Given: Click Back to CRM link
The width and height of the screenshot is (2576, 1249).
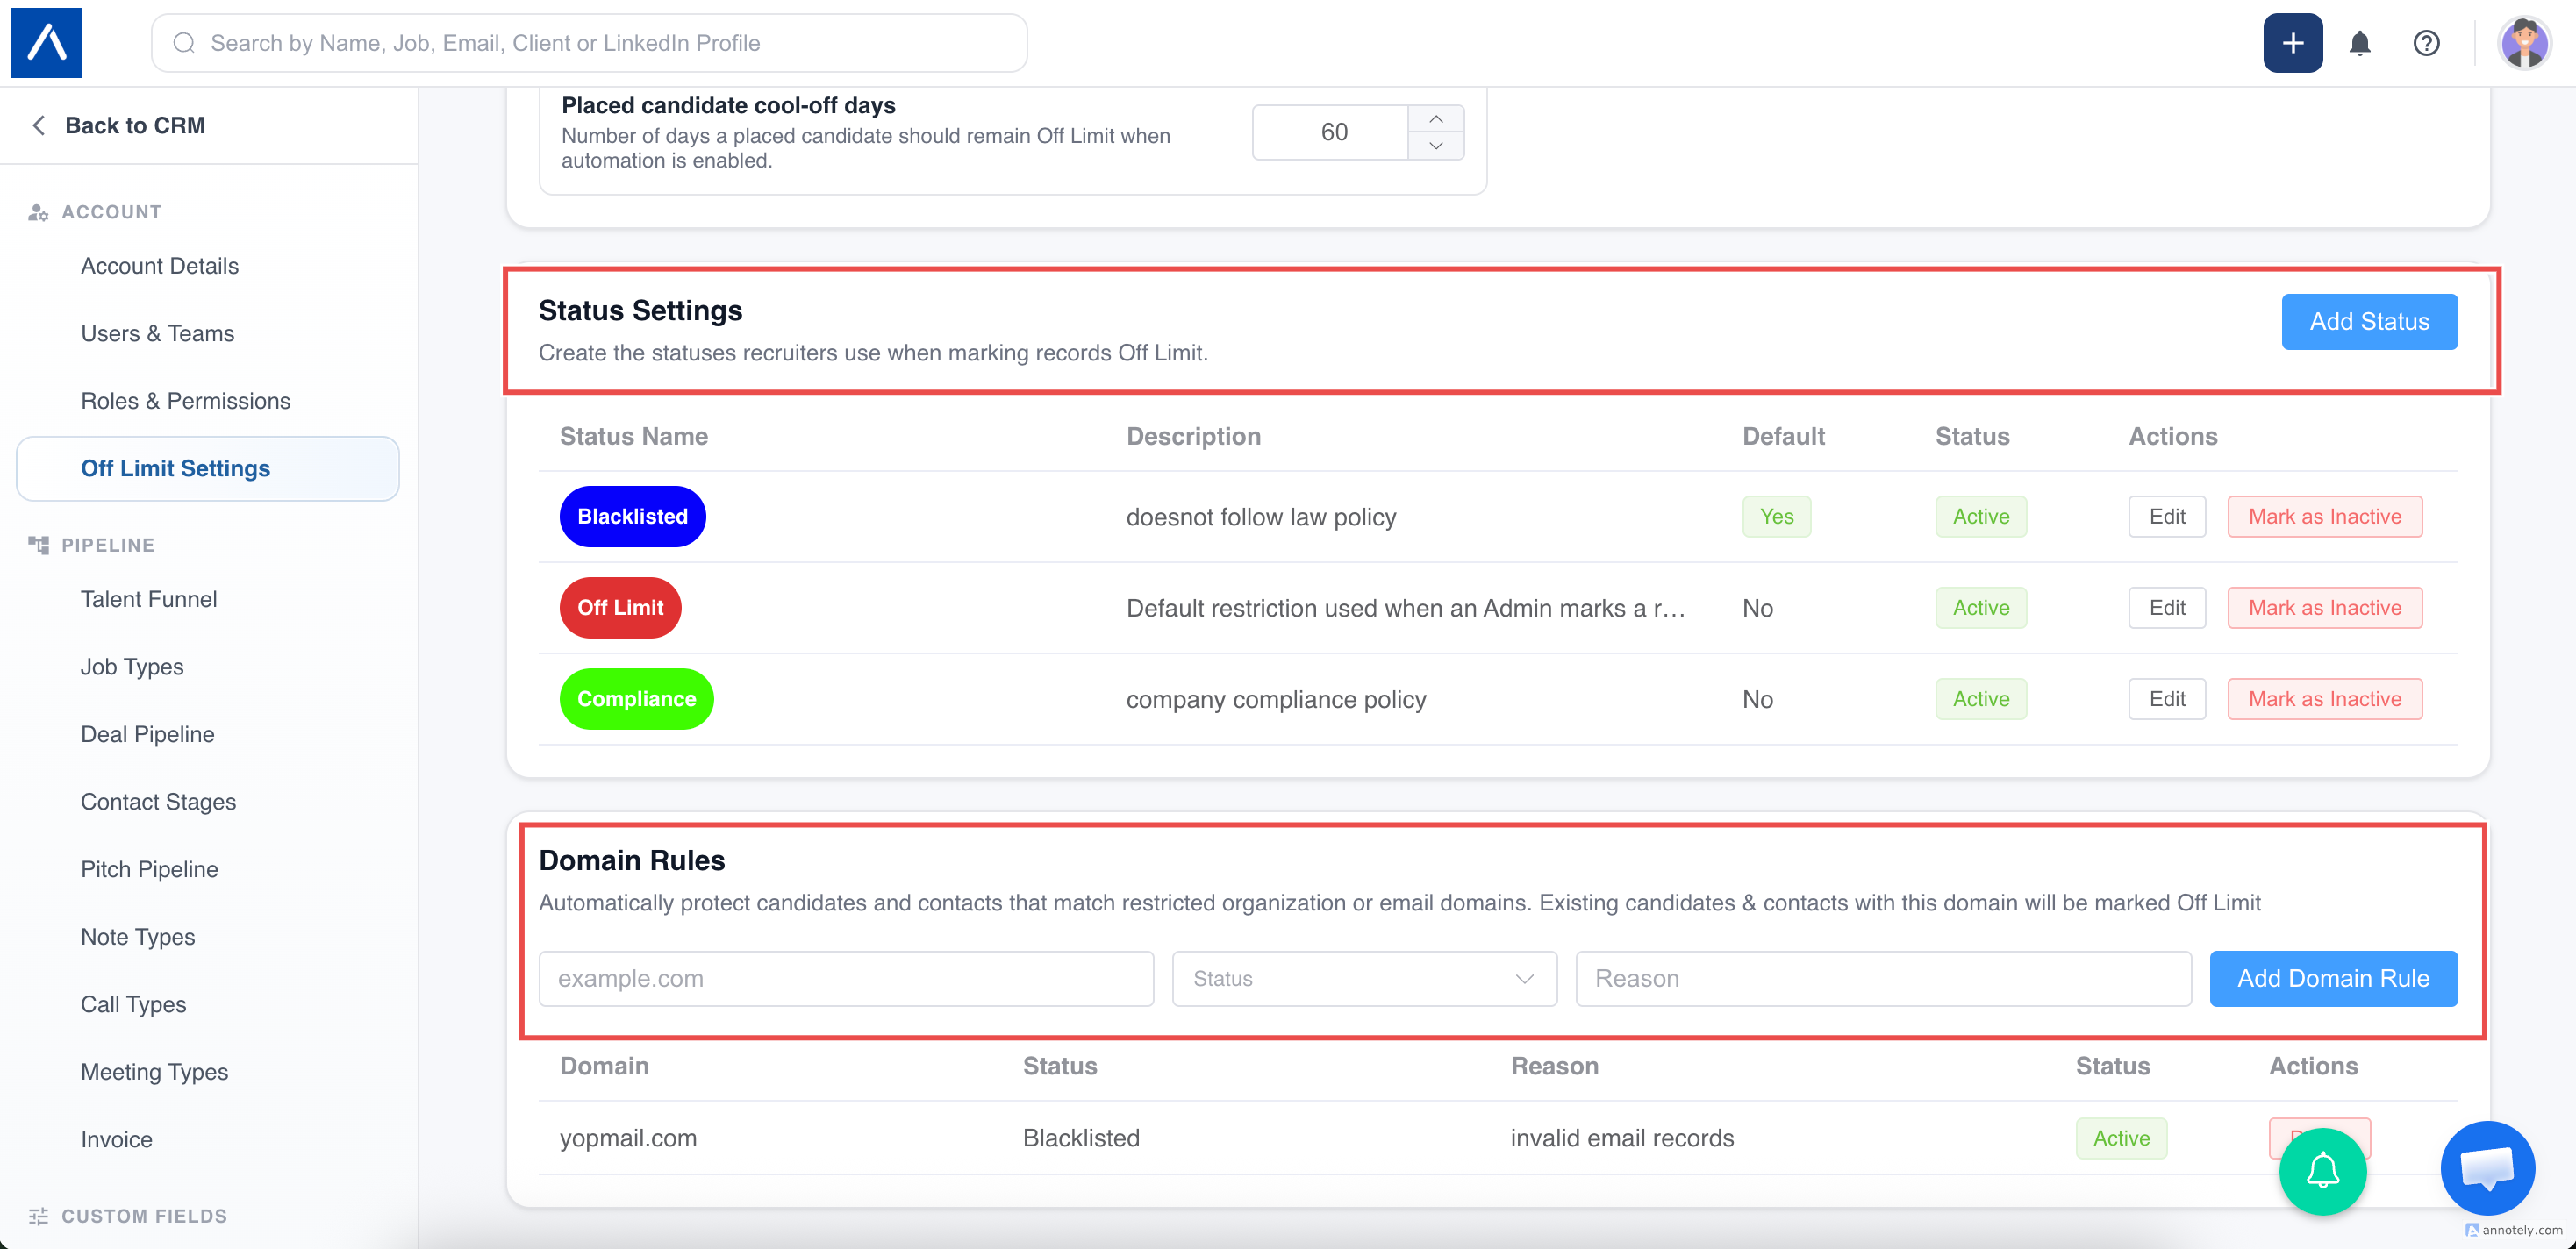Looking at the screenshot, I should pyautogui.click(x=135, y=125).
